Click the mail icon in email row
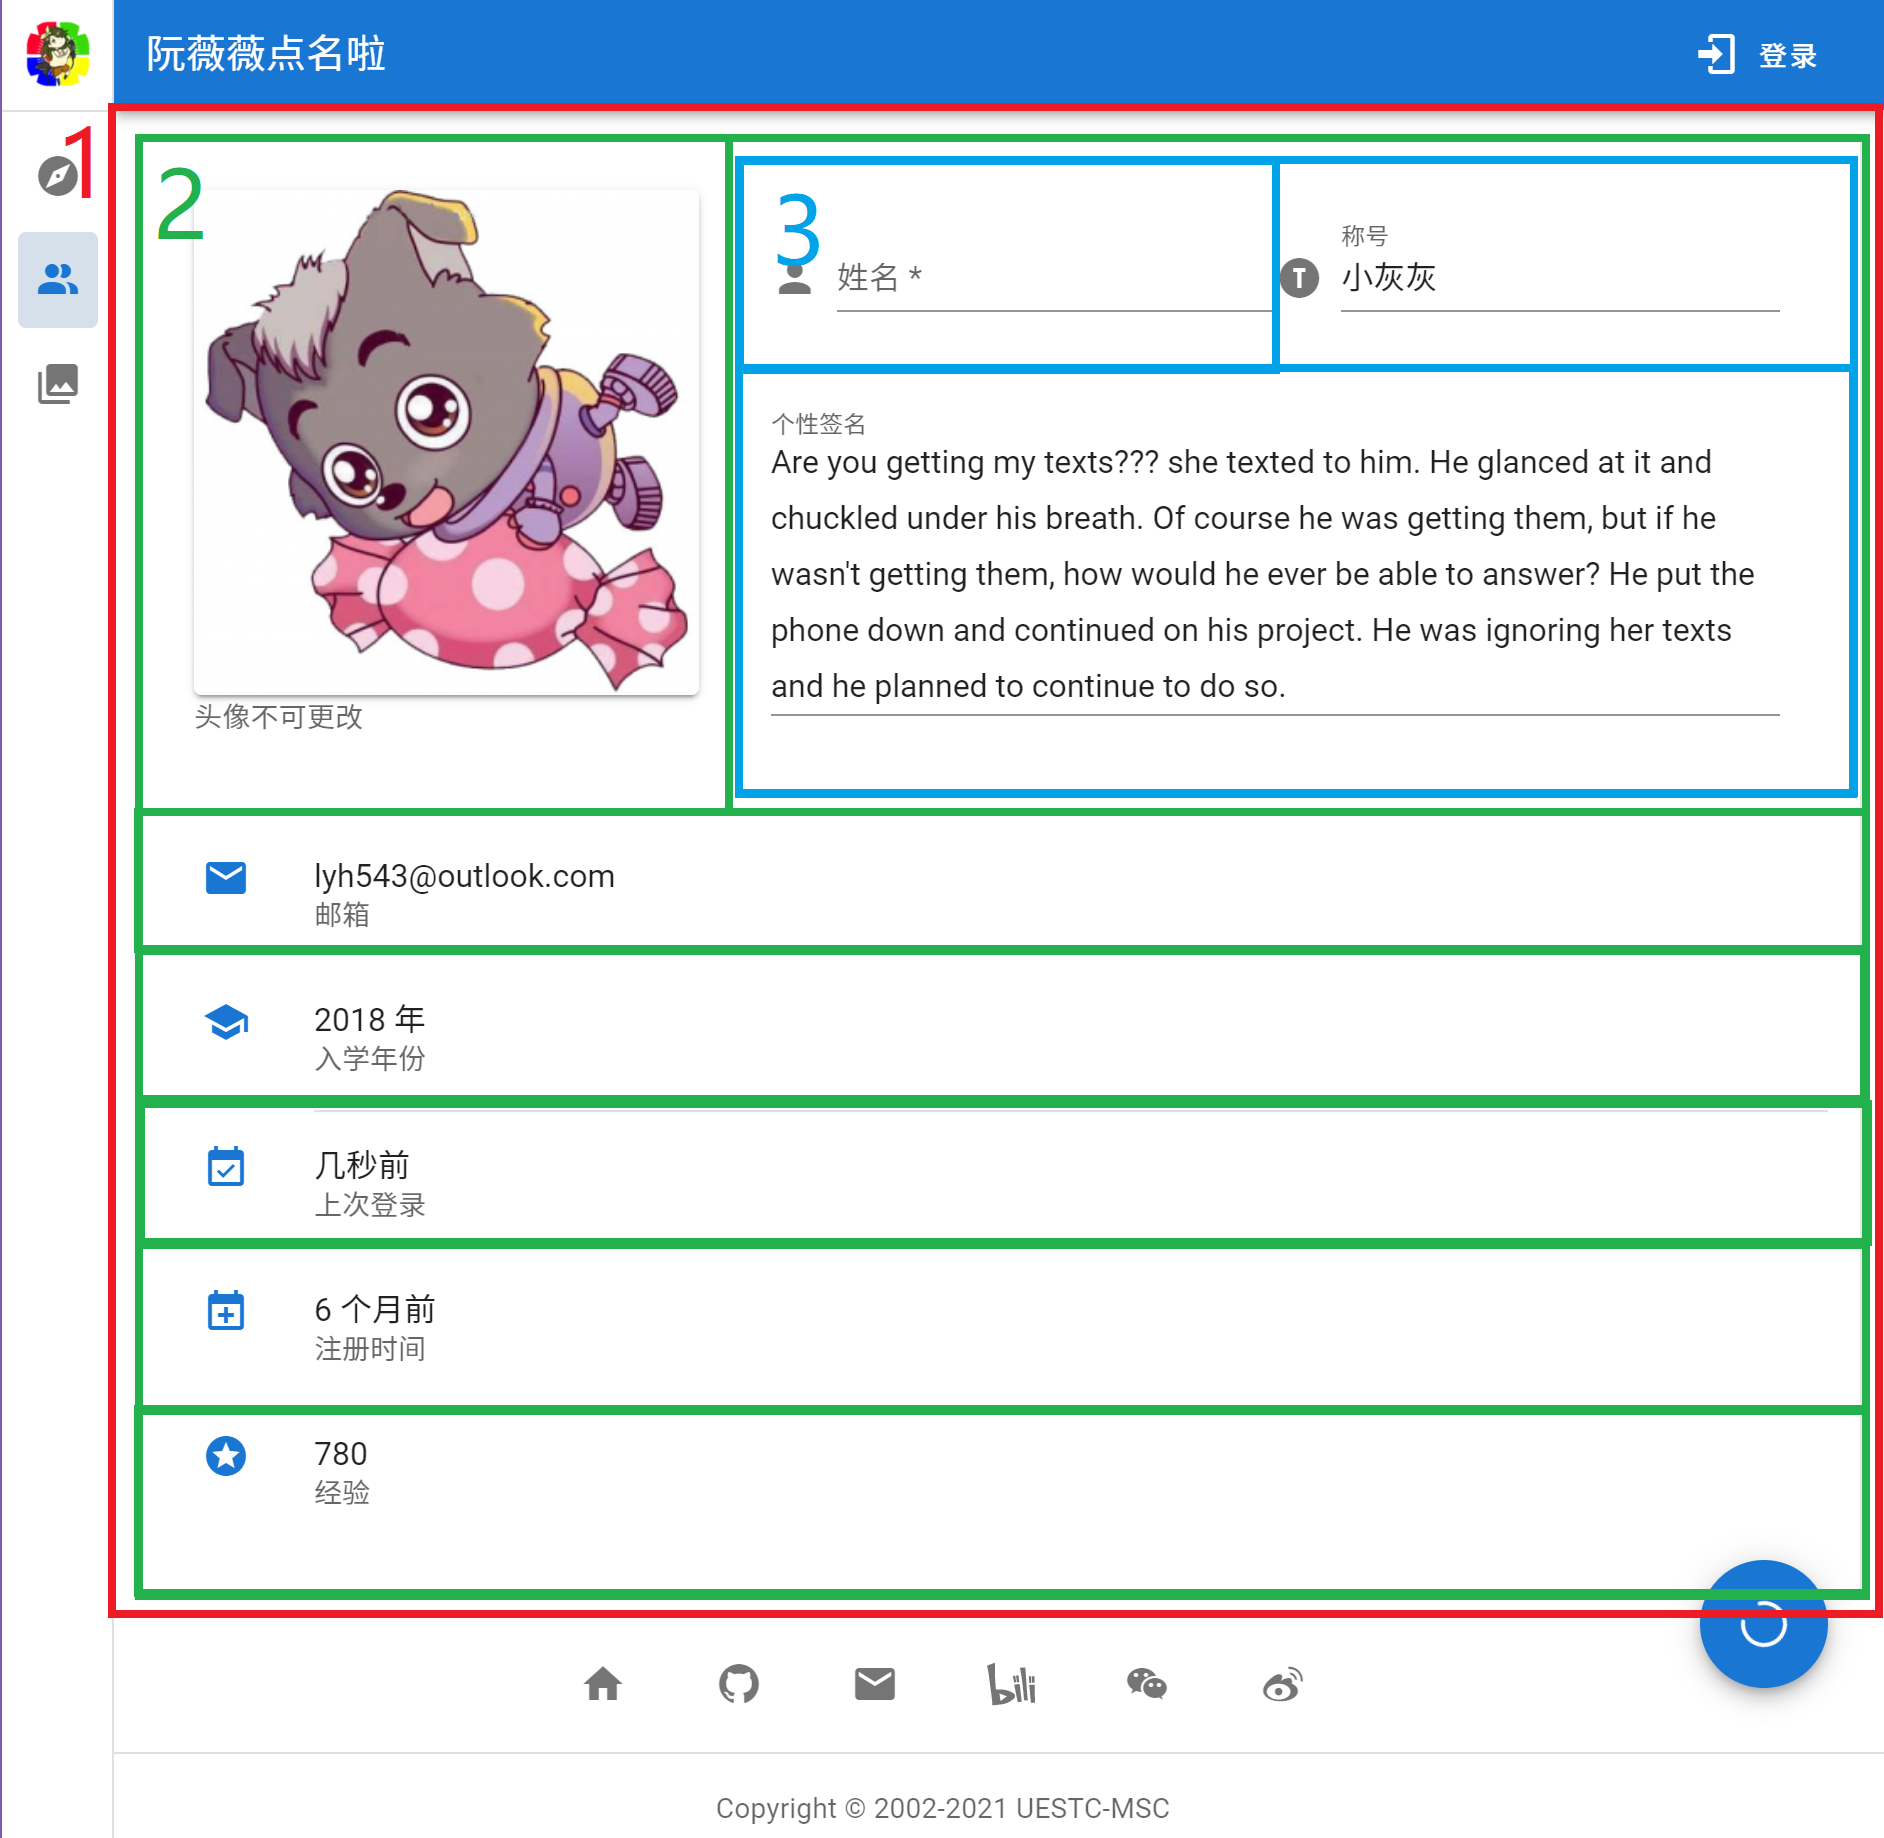Image resolution: width=1884 pixels, height=1838 pixels. pyautogui.click(x=226, y=877)
